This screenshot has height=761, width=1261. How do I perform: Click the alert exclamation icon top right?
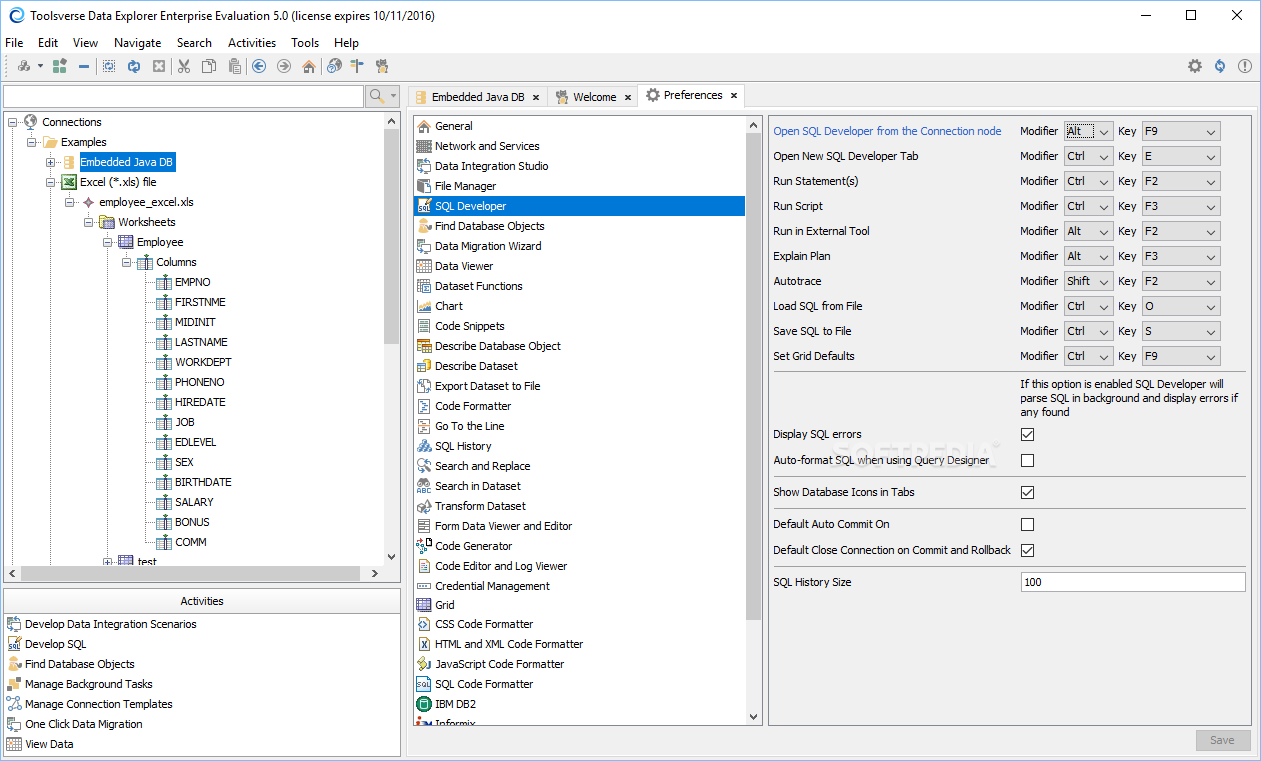(1245, 66)
